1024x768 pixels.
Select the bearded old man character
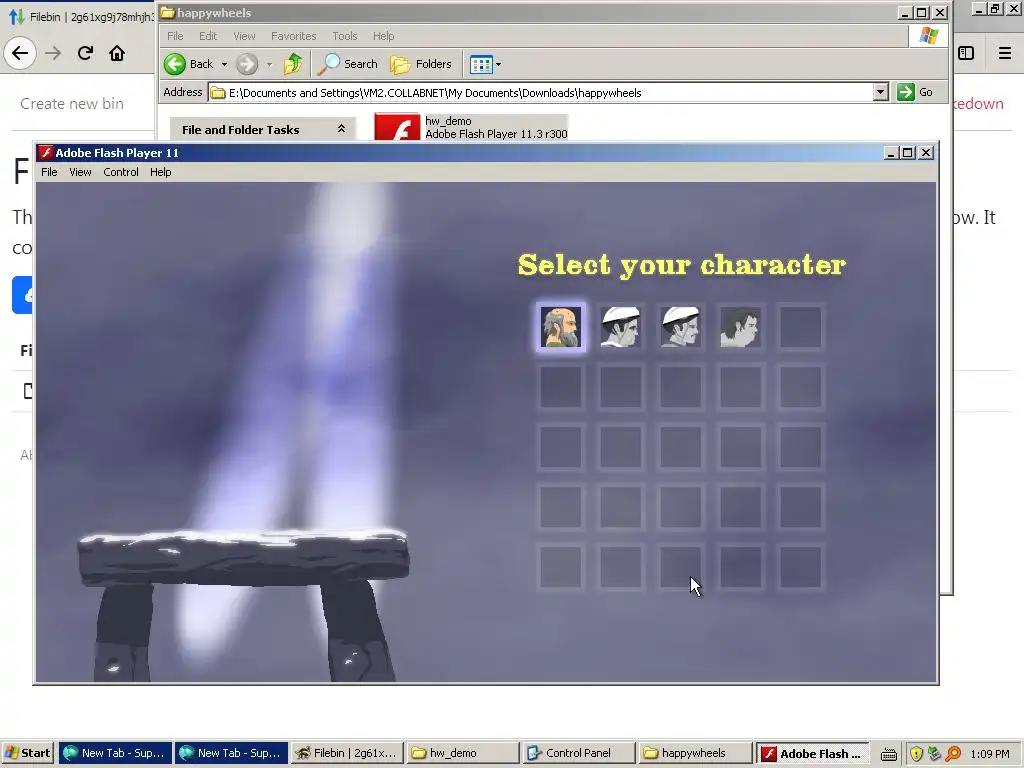click(x=561, y=327)
